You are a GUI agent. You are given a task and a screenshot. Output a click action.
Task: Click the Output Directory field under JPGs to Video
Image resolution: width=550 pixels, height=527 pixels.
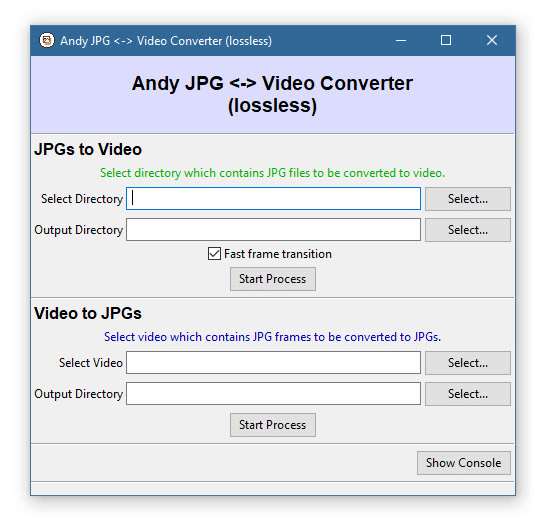tap(273, 229)
